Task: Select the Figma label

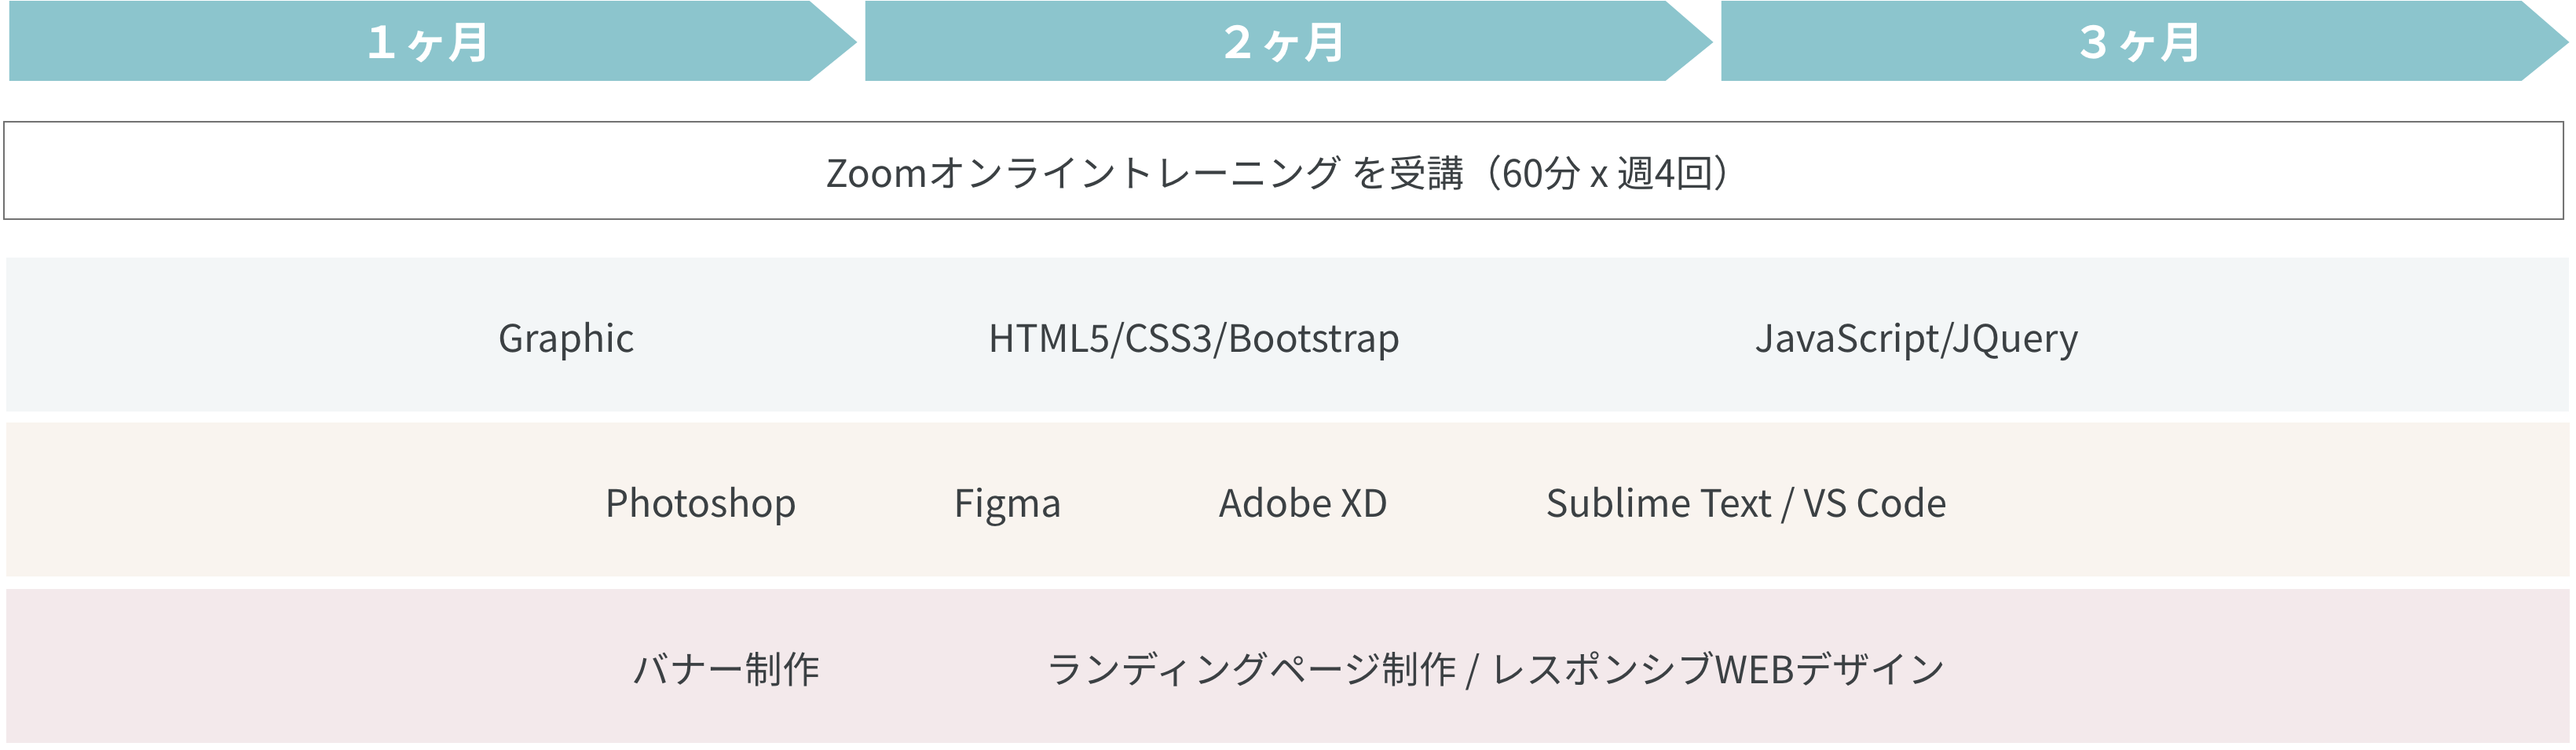Action: click(x=1007, y=503)
